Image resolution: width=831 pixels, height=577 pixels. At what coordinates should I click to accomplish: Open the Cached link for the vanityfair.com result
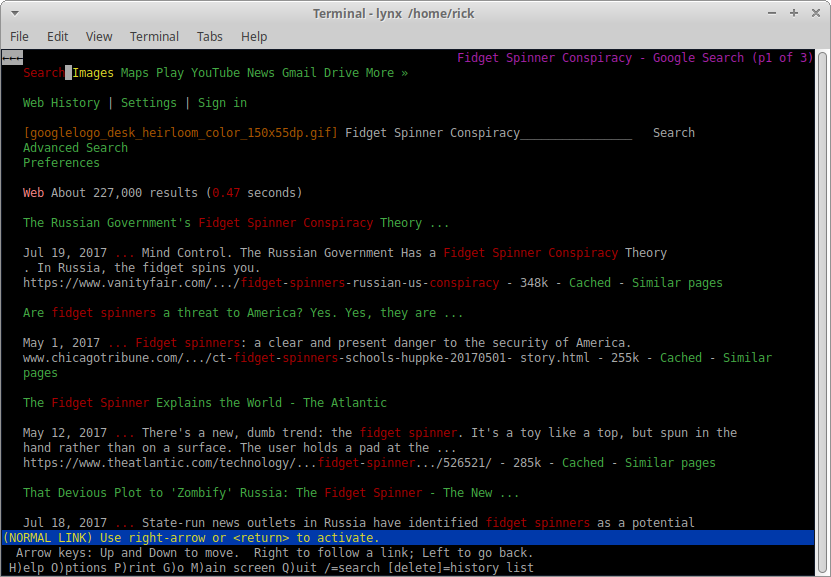pos(589,283)
